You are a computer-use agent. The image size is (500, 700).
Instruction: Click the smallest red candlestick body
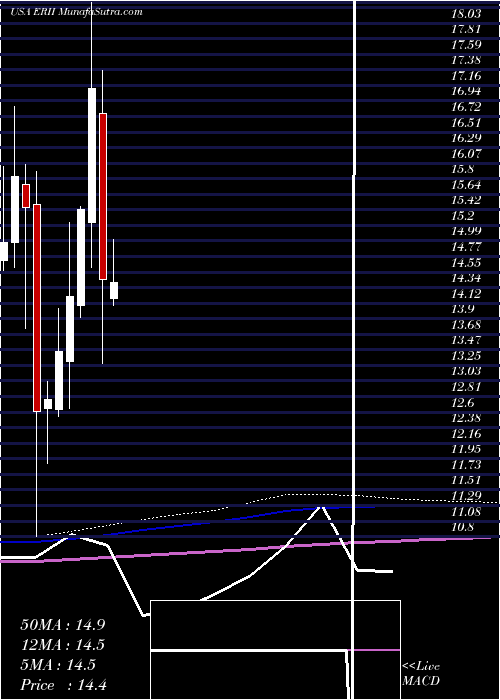tap(25, 196)
